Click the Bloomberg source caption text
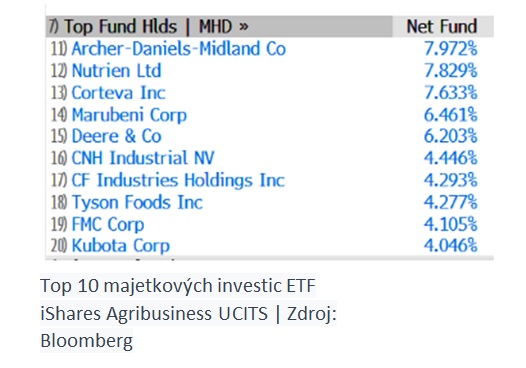526x368 pixels. pos(87,341)
